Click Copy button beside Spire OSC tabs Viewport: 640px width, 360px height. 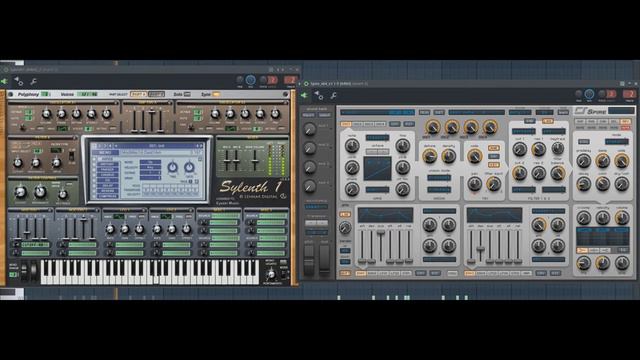click(x=394, y=124)
